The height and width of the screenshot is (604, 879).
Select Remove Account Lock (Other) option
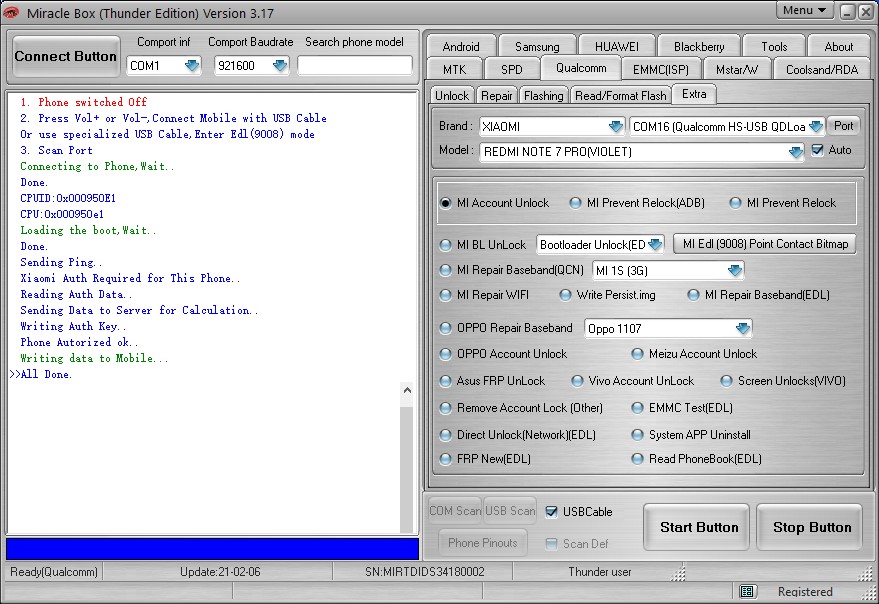coord(446,408)
